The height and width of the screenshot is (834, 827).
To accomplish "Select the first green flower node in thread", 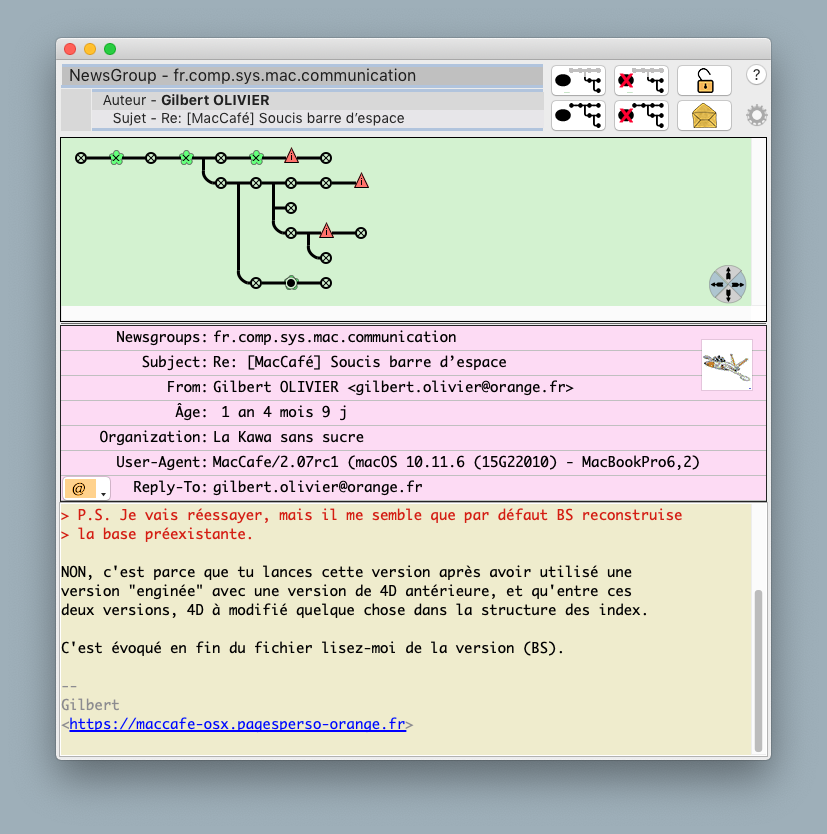I will [x=116, y=158].
